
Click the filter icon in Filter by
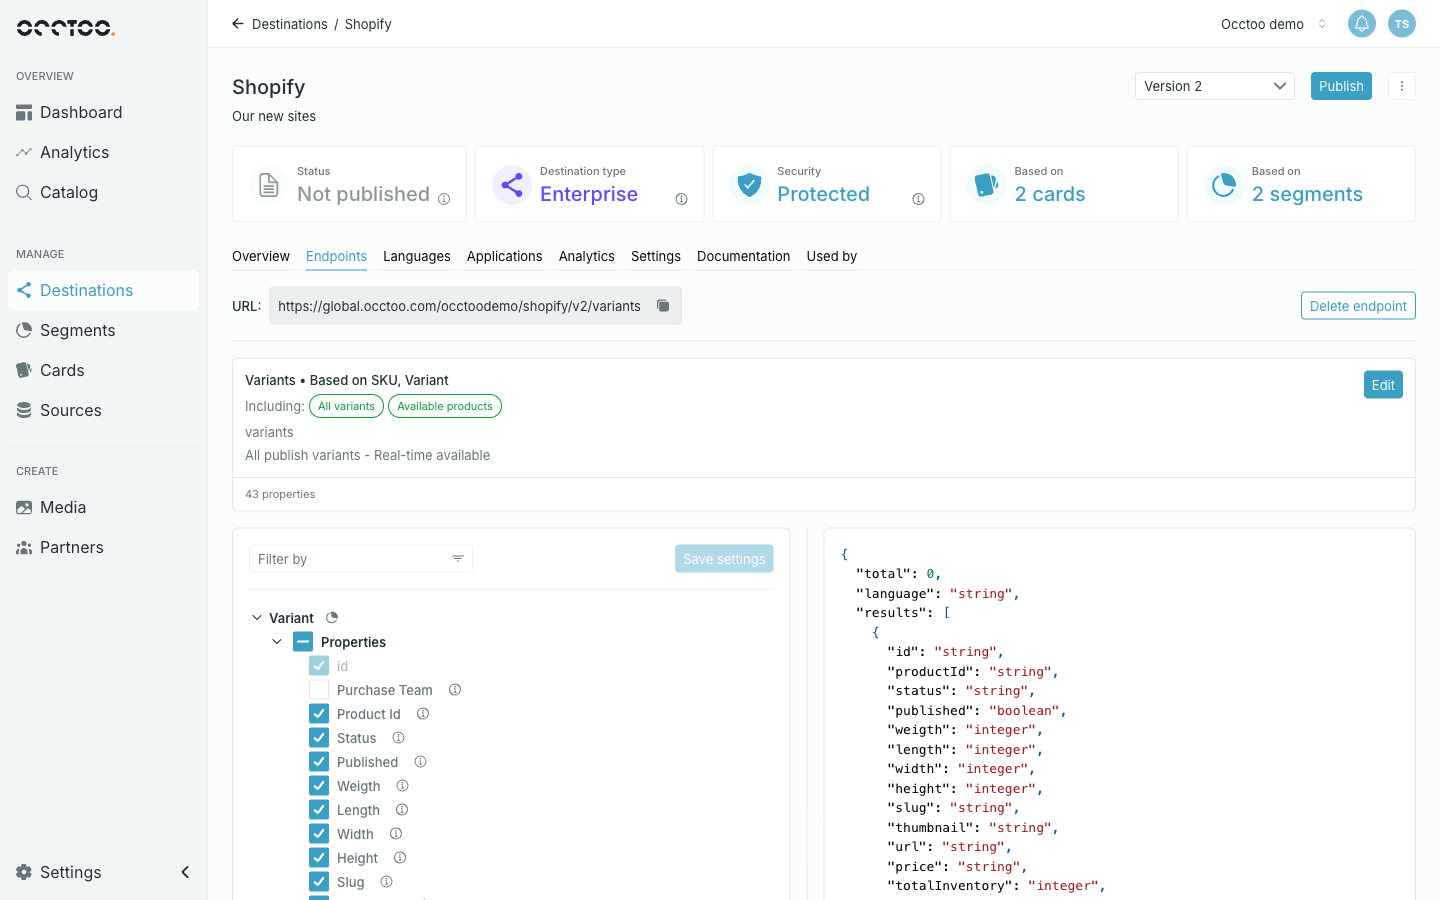[x=457, y=559]
